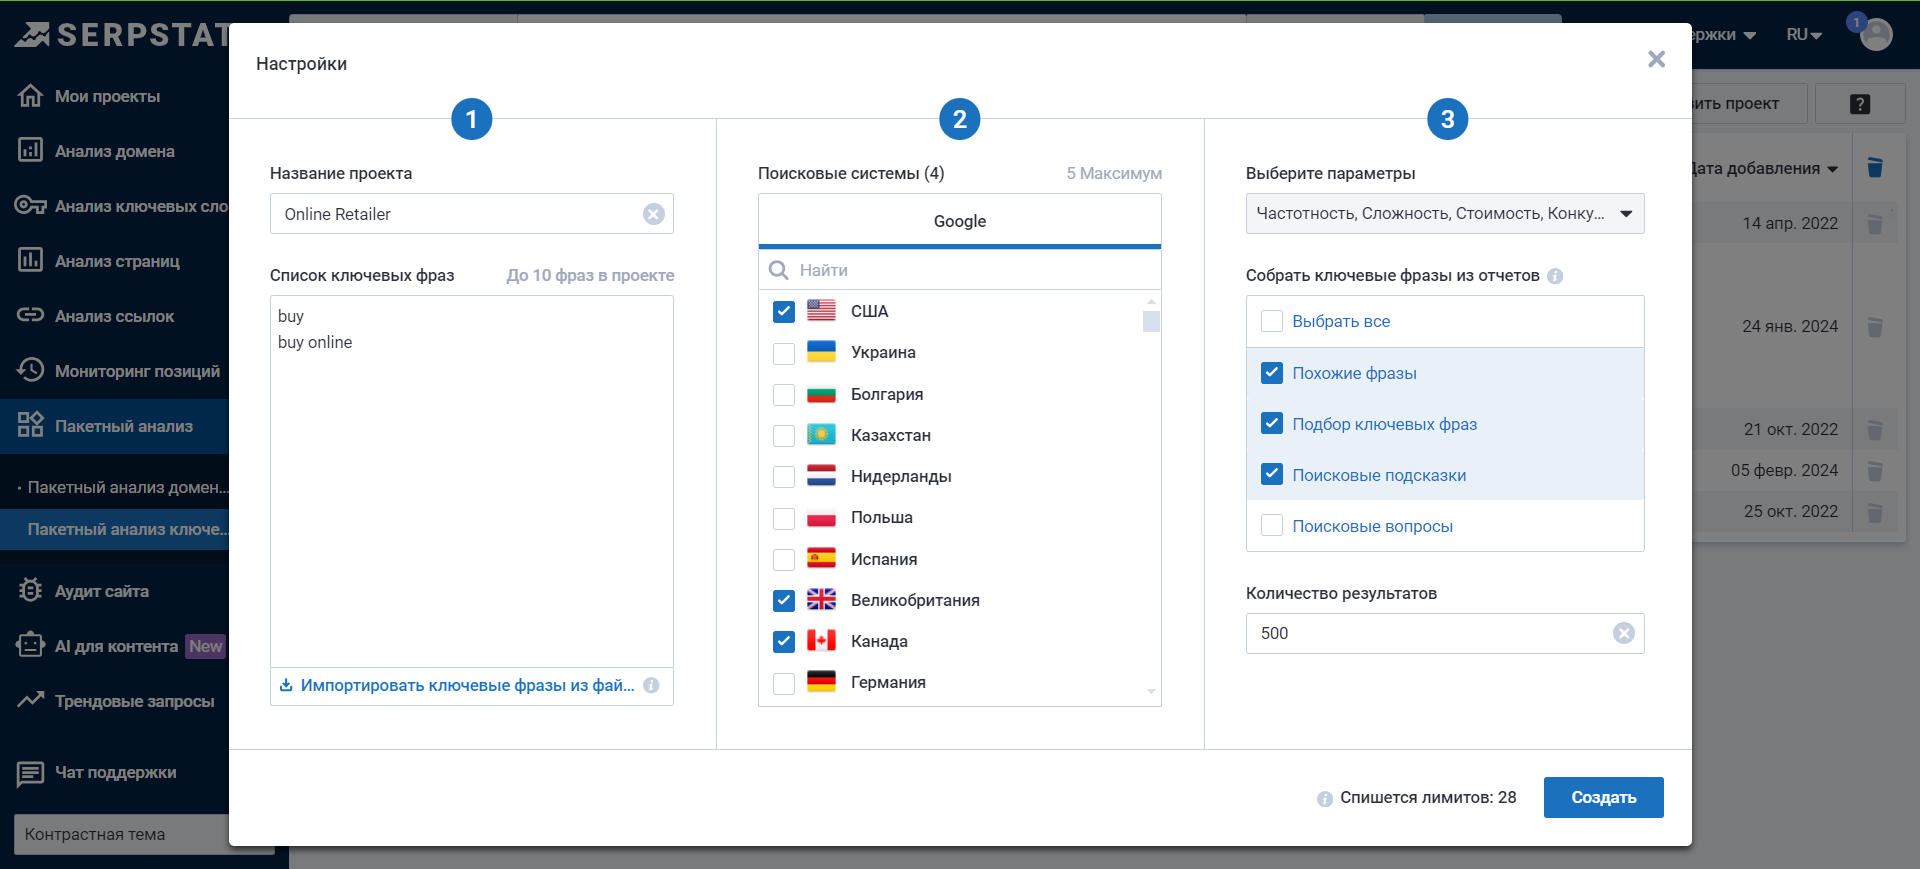Open Мои проекты home icon

(x=31, y=96)
